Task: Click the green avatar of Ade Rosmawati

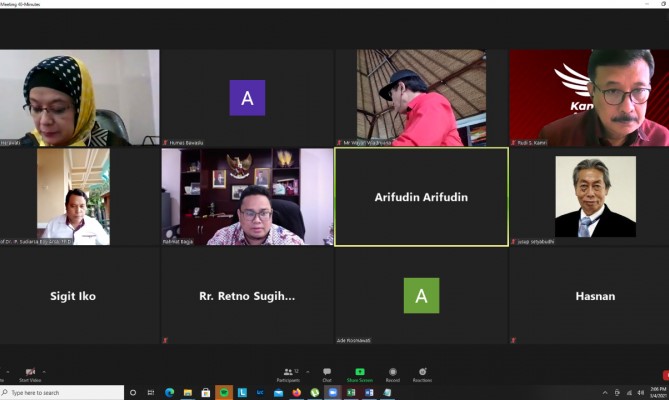Action: coord(421,296)
